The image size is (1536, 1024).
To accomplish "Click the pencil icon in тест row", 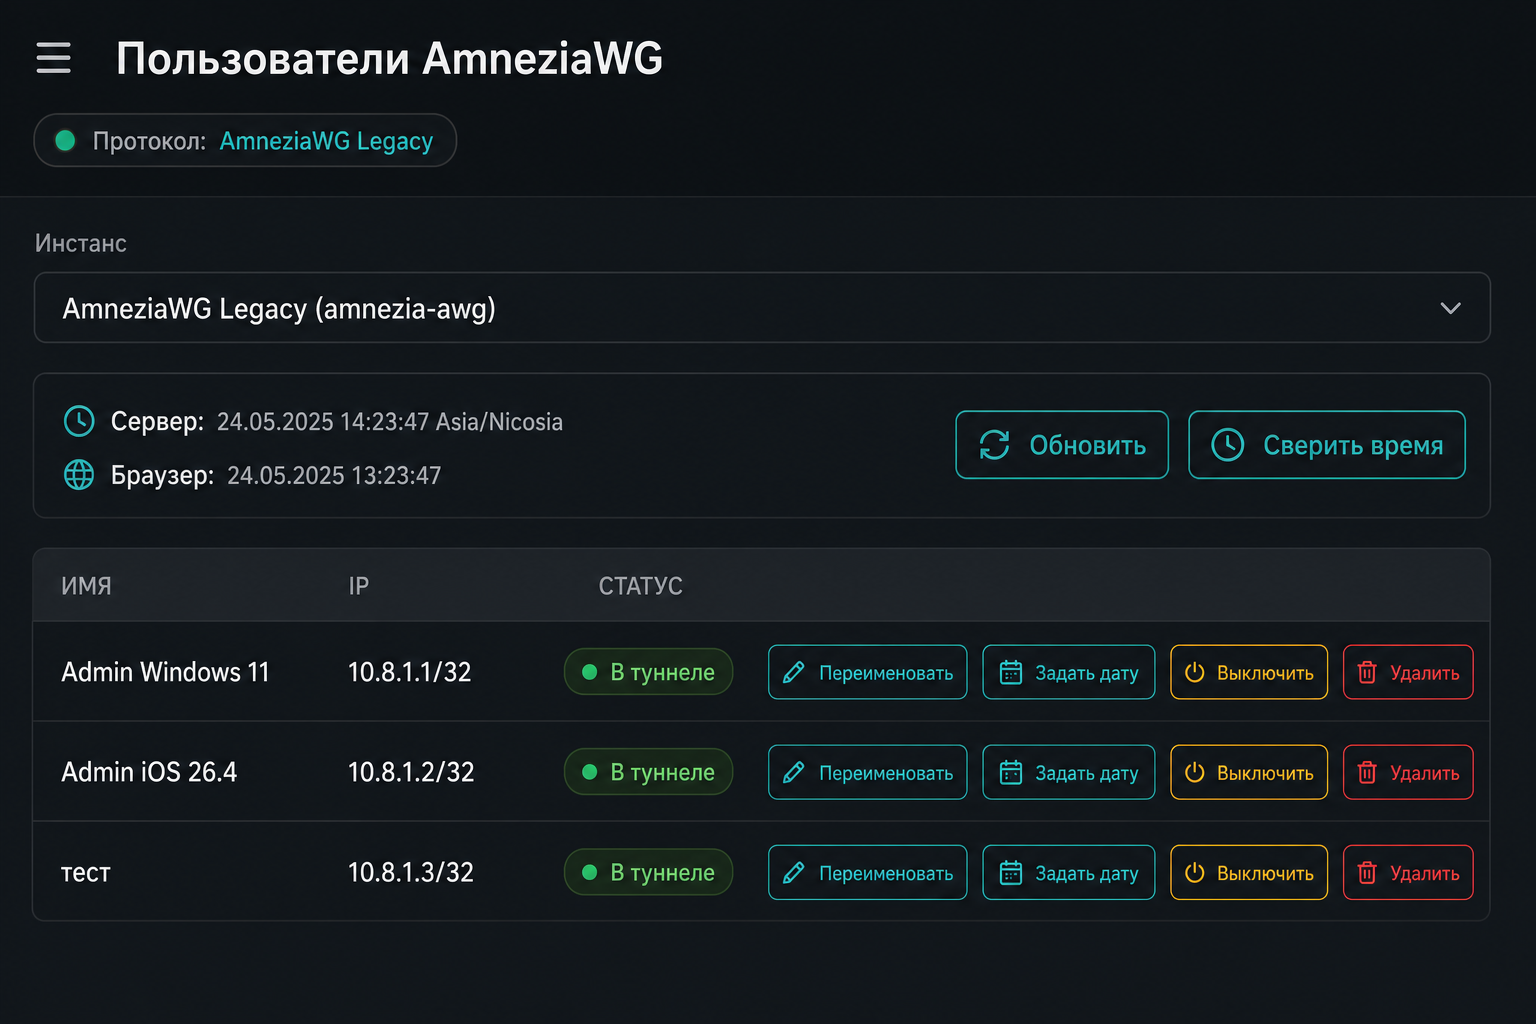I will click(794, 872).
